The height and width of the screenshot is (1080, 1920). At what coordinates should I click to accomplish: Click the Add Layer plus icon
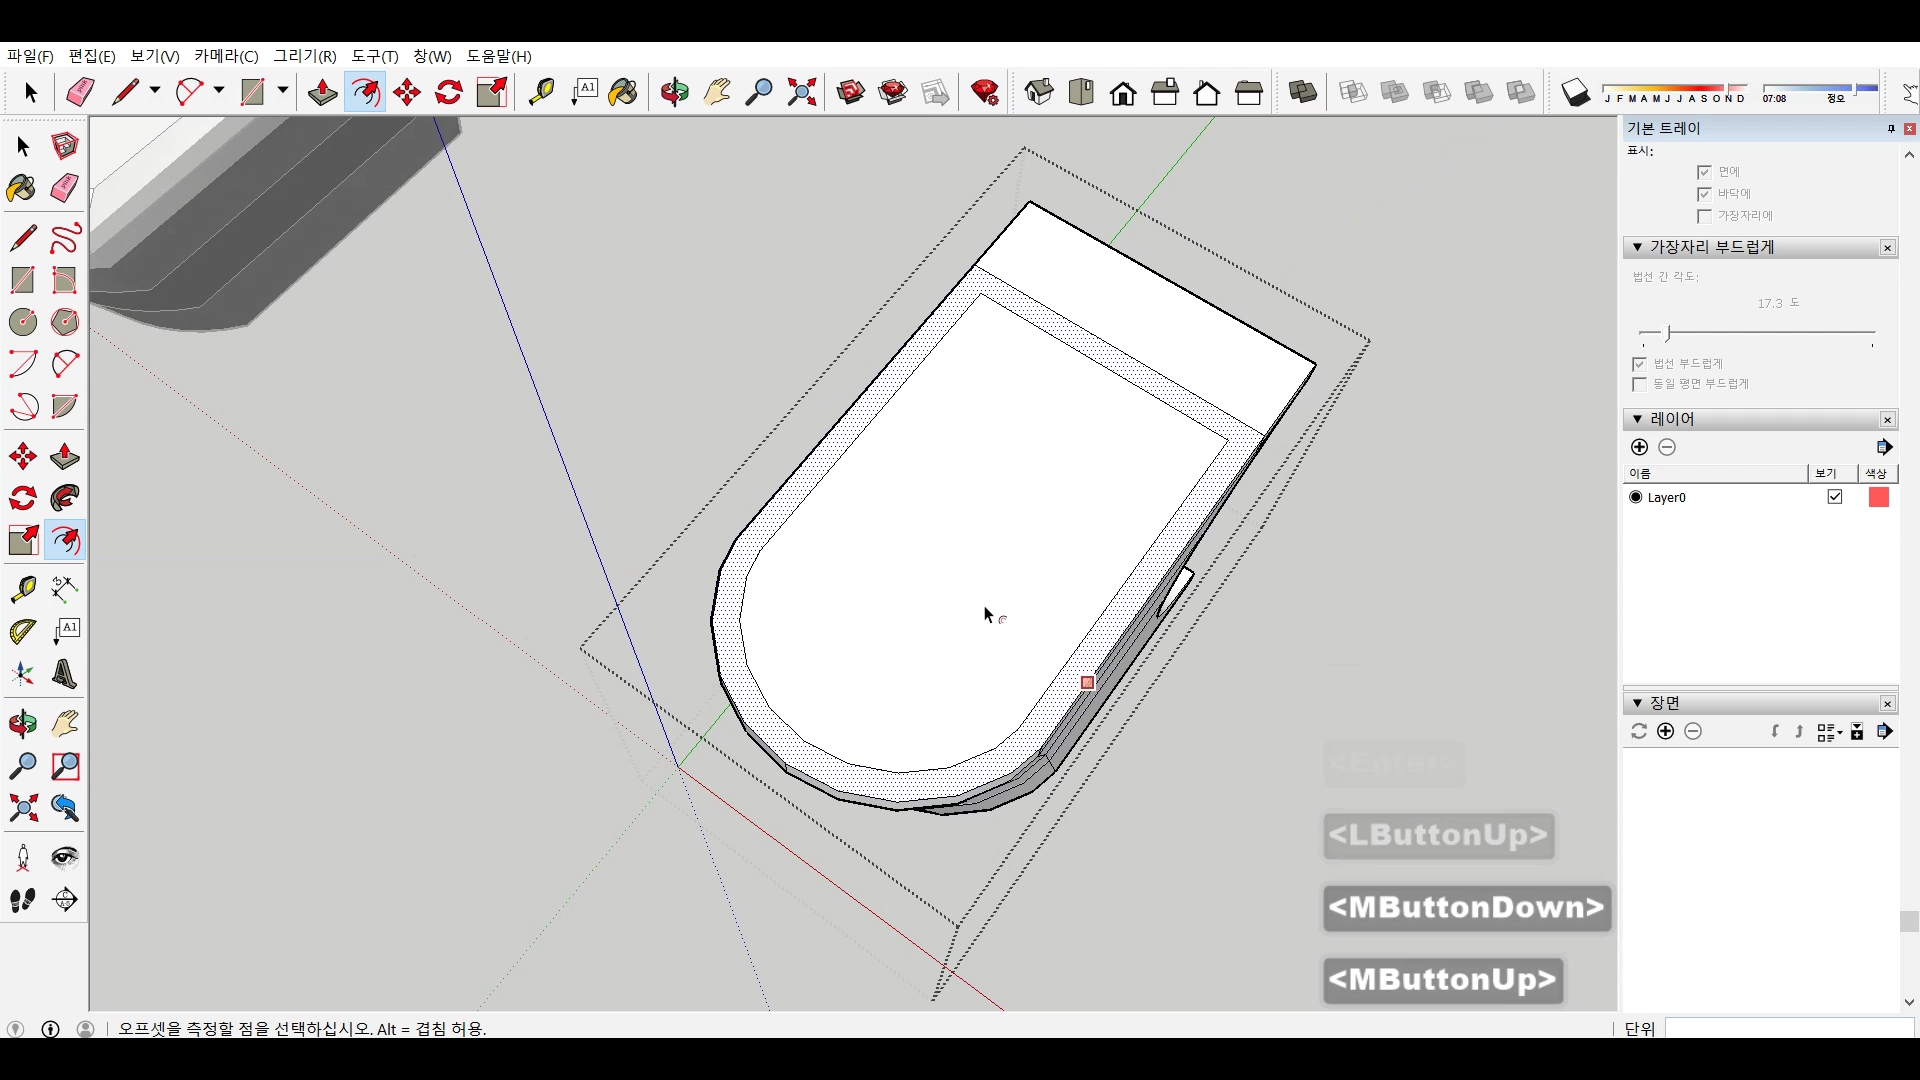click(x=1639, y=447)
